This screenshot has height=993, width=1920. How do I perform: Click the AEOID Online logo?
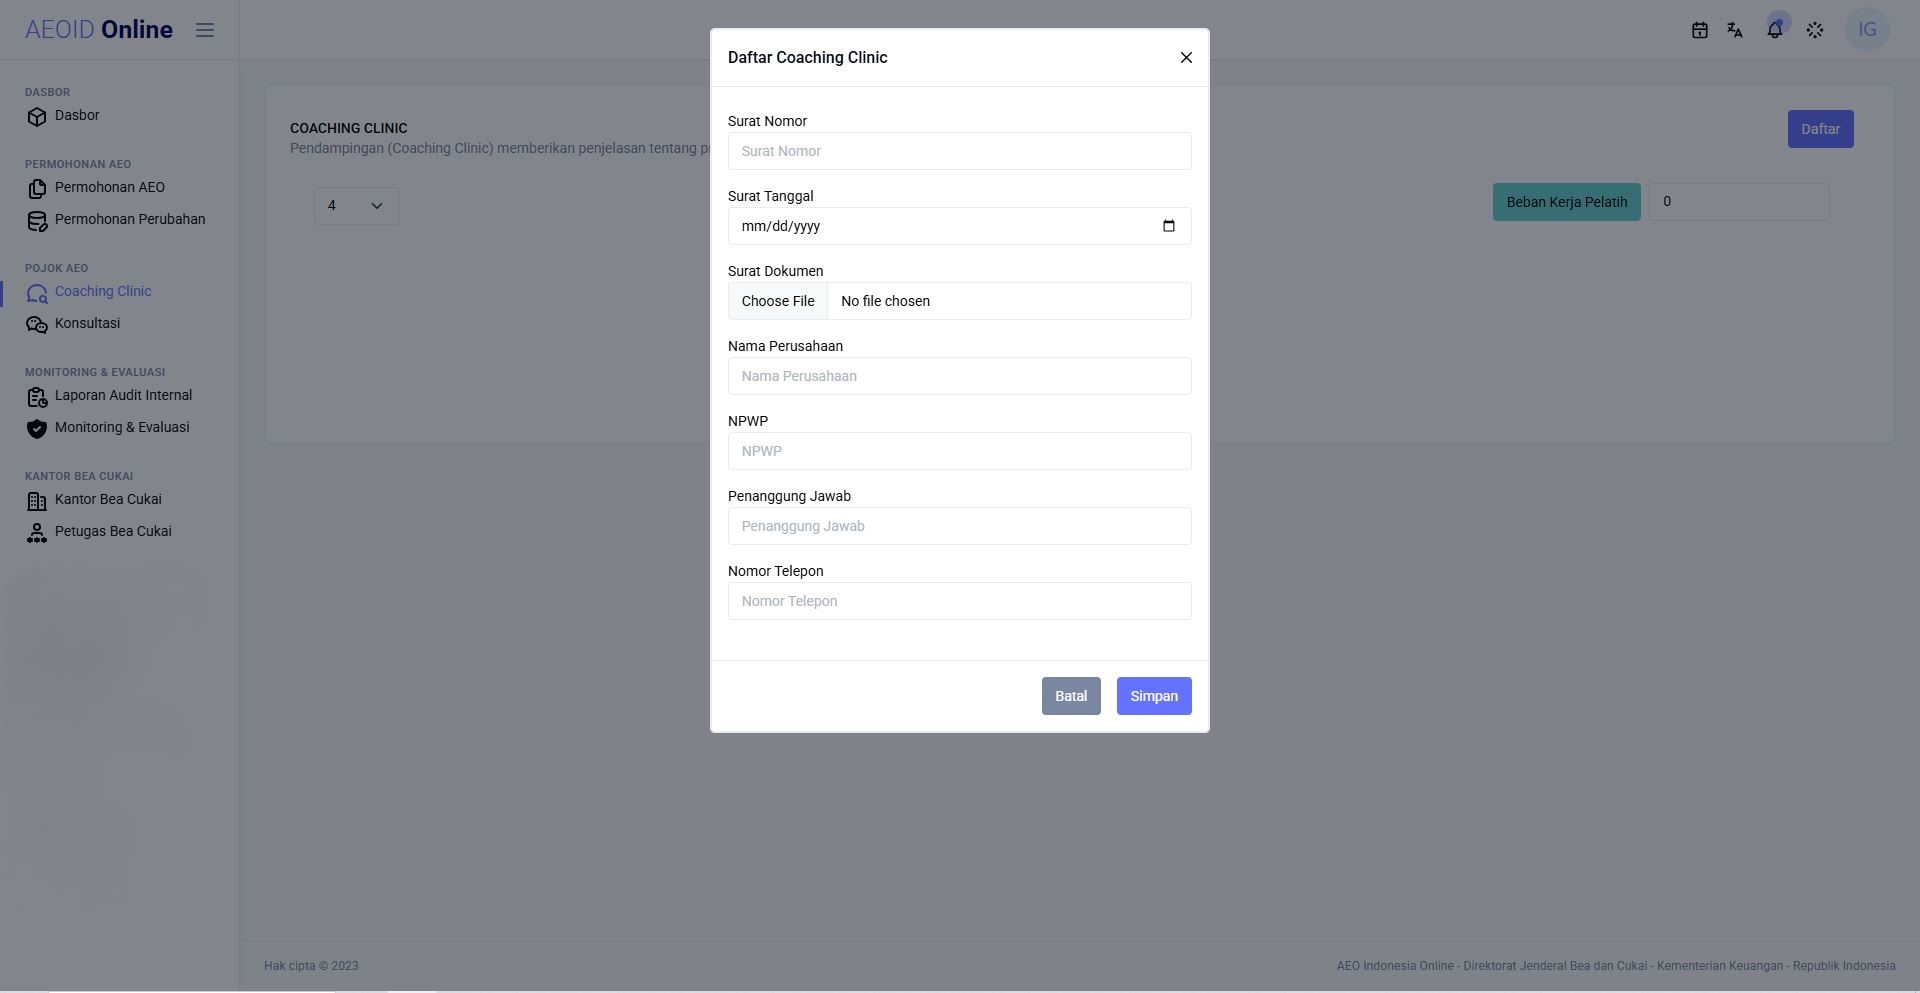pos(99,30)
